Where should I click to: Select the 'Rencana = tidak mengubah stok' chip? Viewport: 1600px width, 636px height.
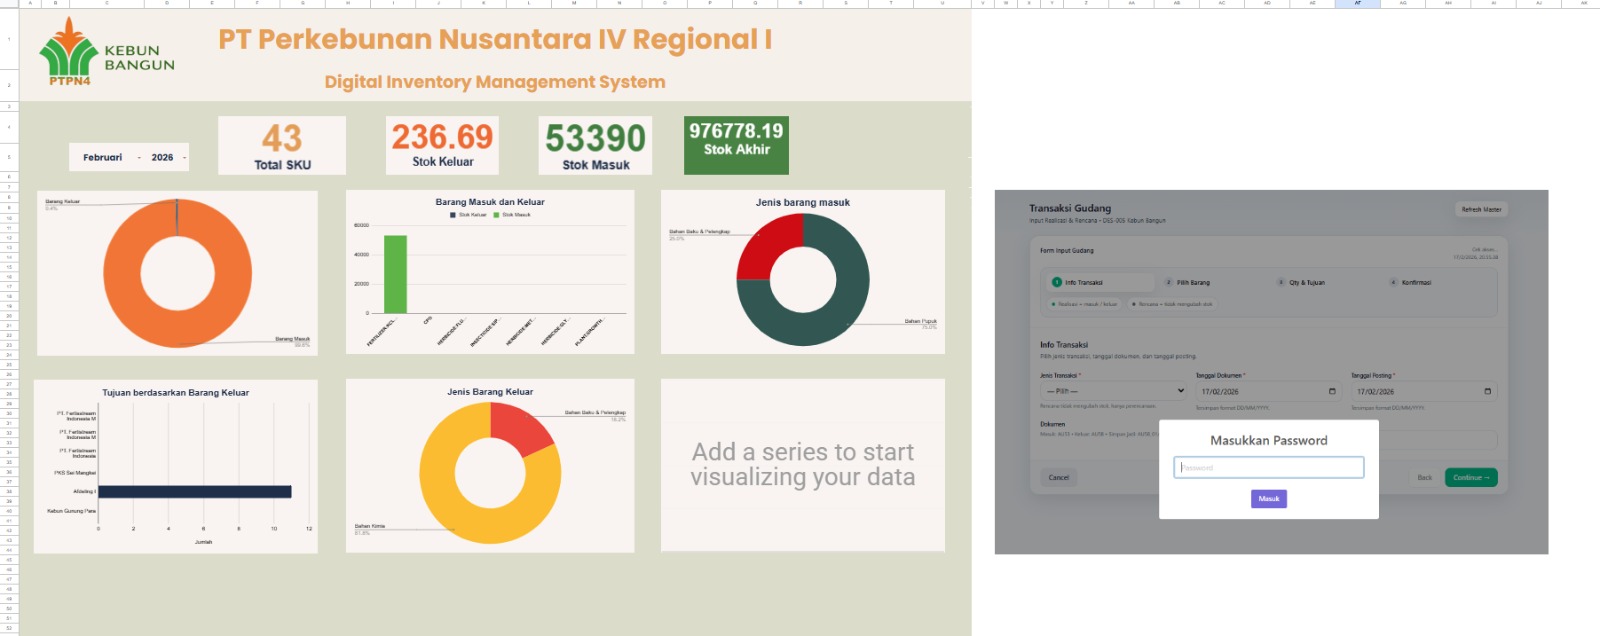[x=1172, y=304]
